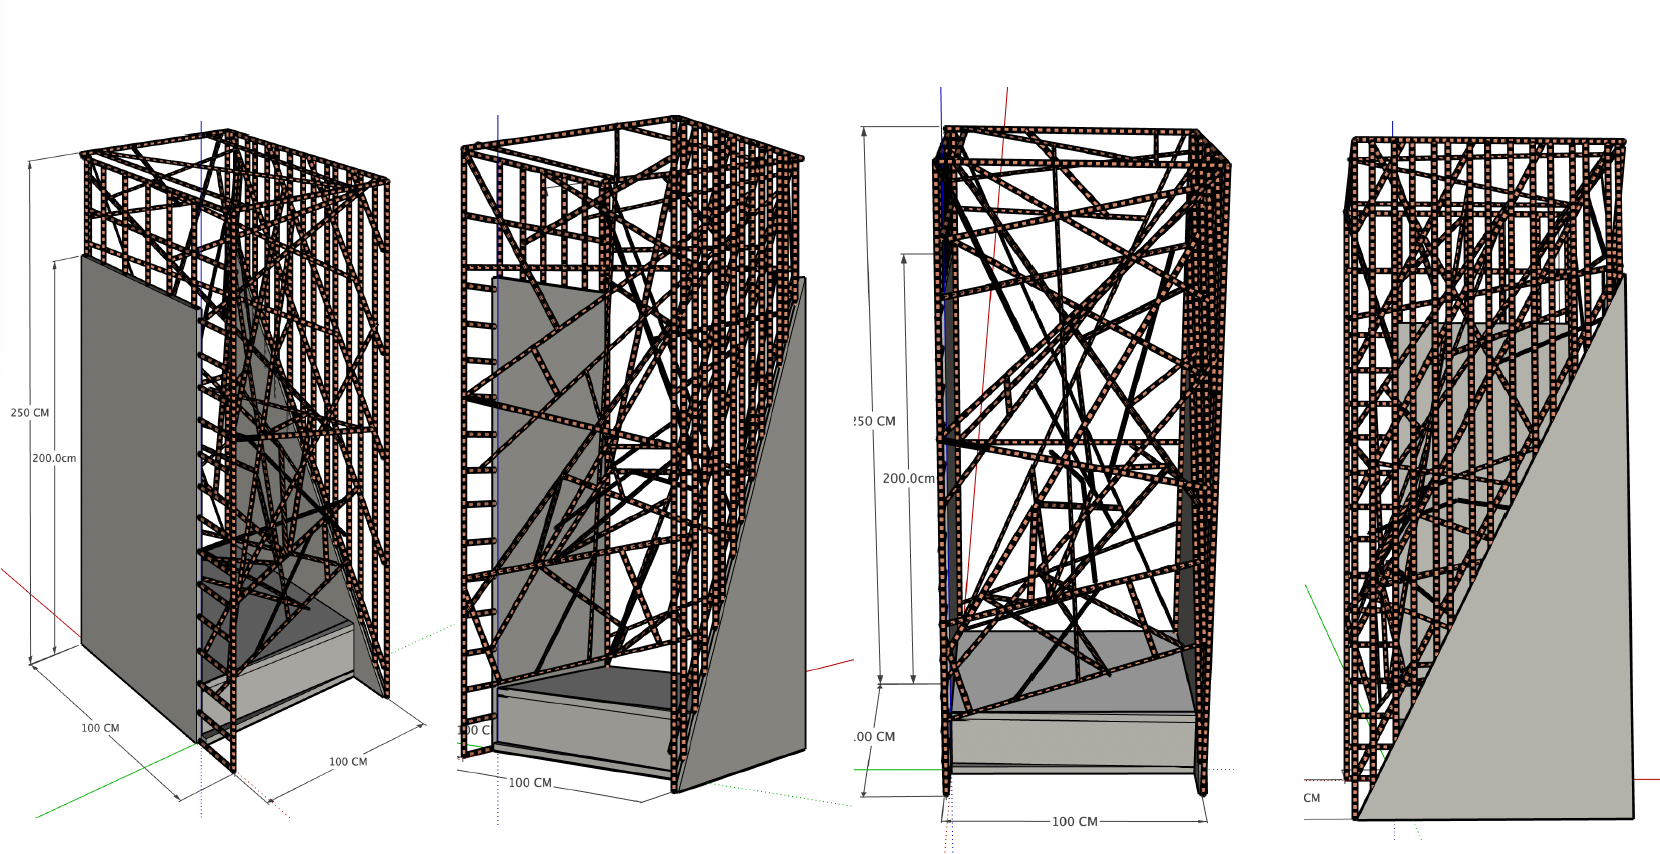The width and height of the screenshot is (1660, 854).
Task: Select the 250 CM label beside front view model
Action: [x=875, y=422]
